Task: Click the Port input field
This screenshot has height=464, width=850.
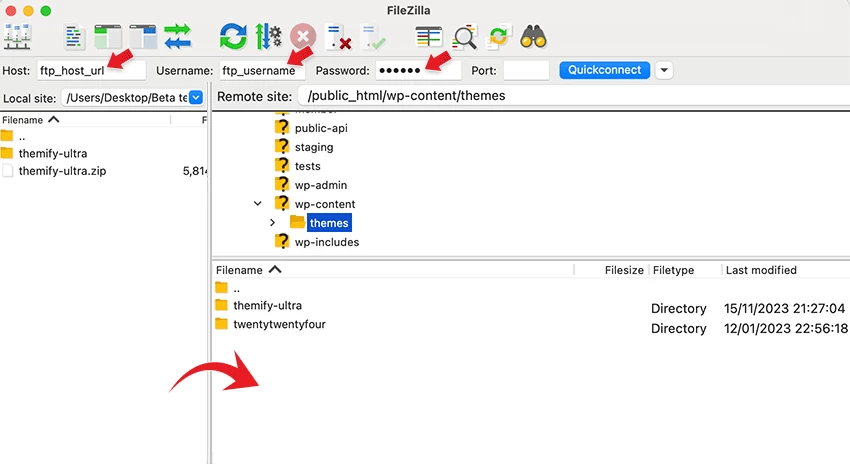Action: (x=526, y=70)
